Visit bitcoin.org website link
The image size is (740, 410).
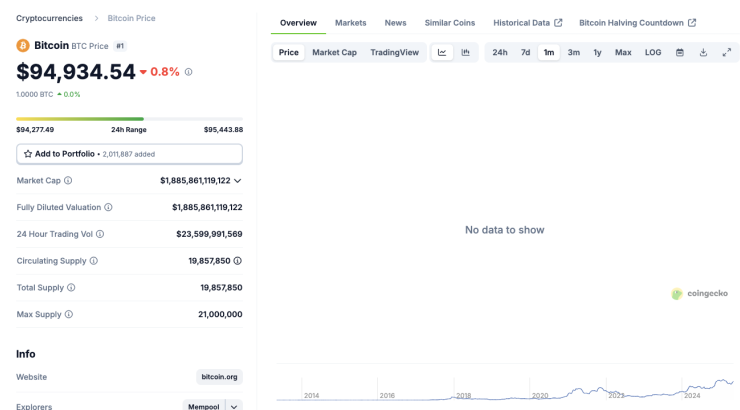point(219,377)
